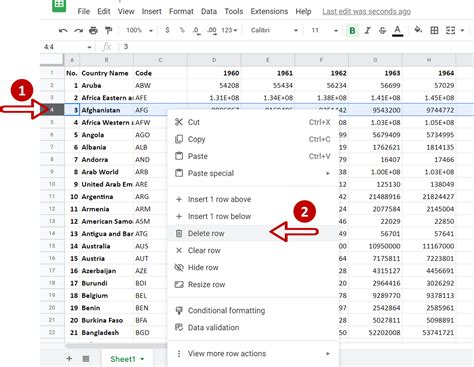This screenshot has width=474, height=367.
Task: Open the Help menu
Action: coord(303,11)
